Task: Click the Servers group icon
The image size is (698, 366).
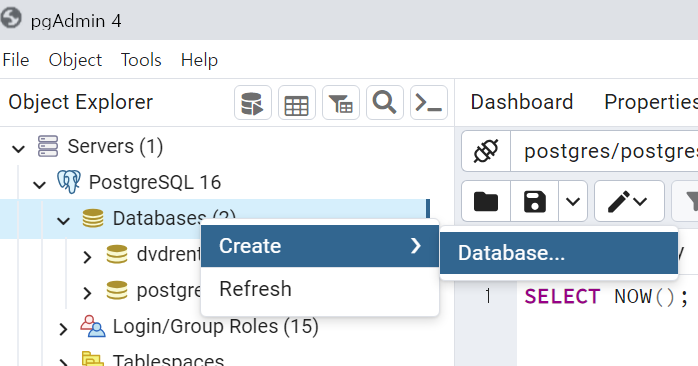Action: (x=48, y=146)
